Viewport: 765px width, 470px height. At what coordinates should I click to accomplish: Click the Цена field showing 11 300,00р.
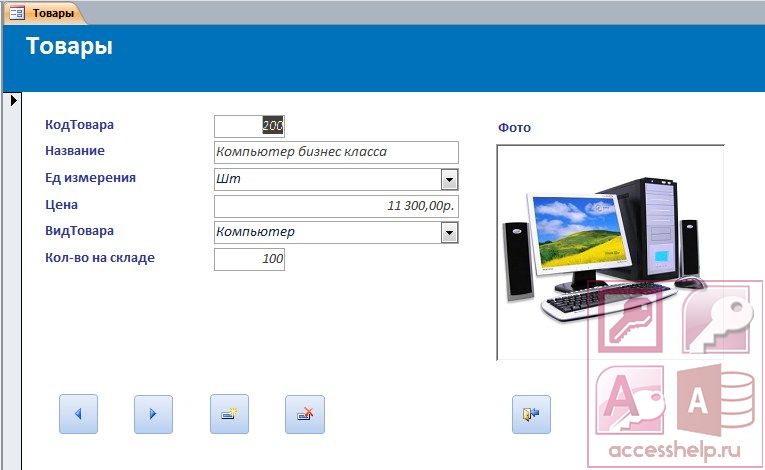coord(336,206)
